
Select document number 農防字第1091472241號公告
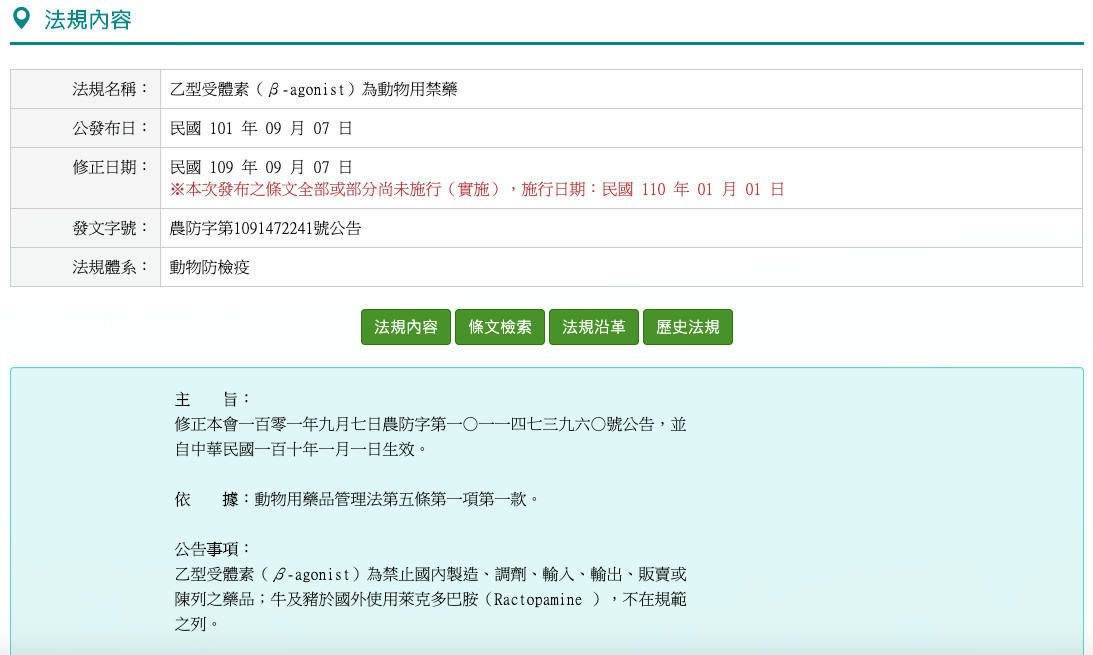[265, 228]
